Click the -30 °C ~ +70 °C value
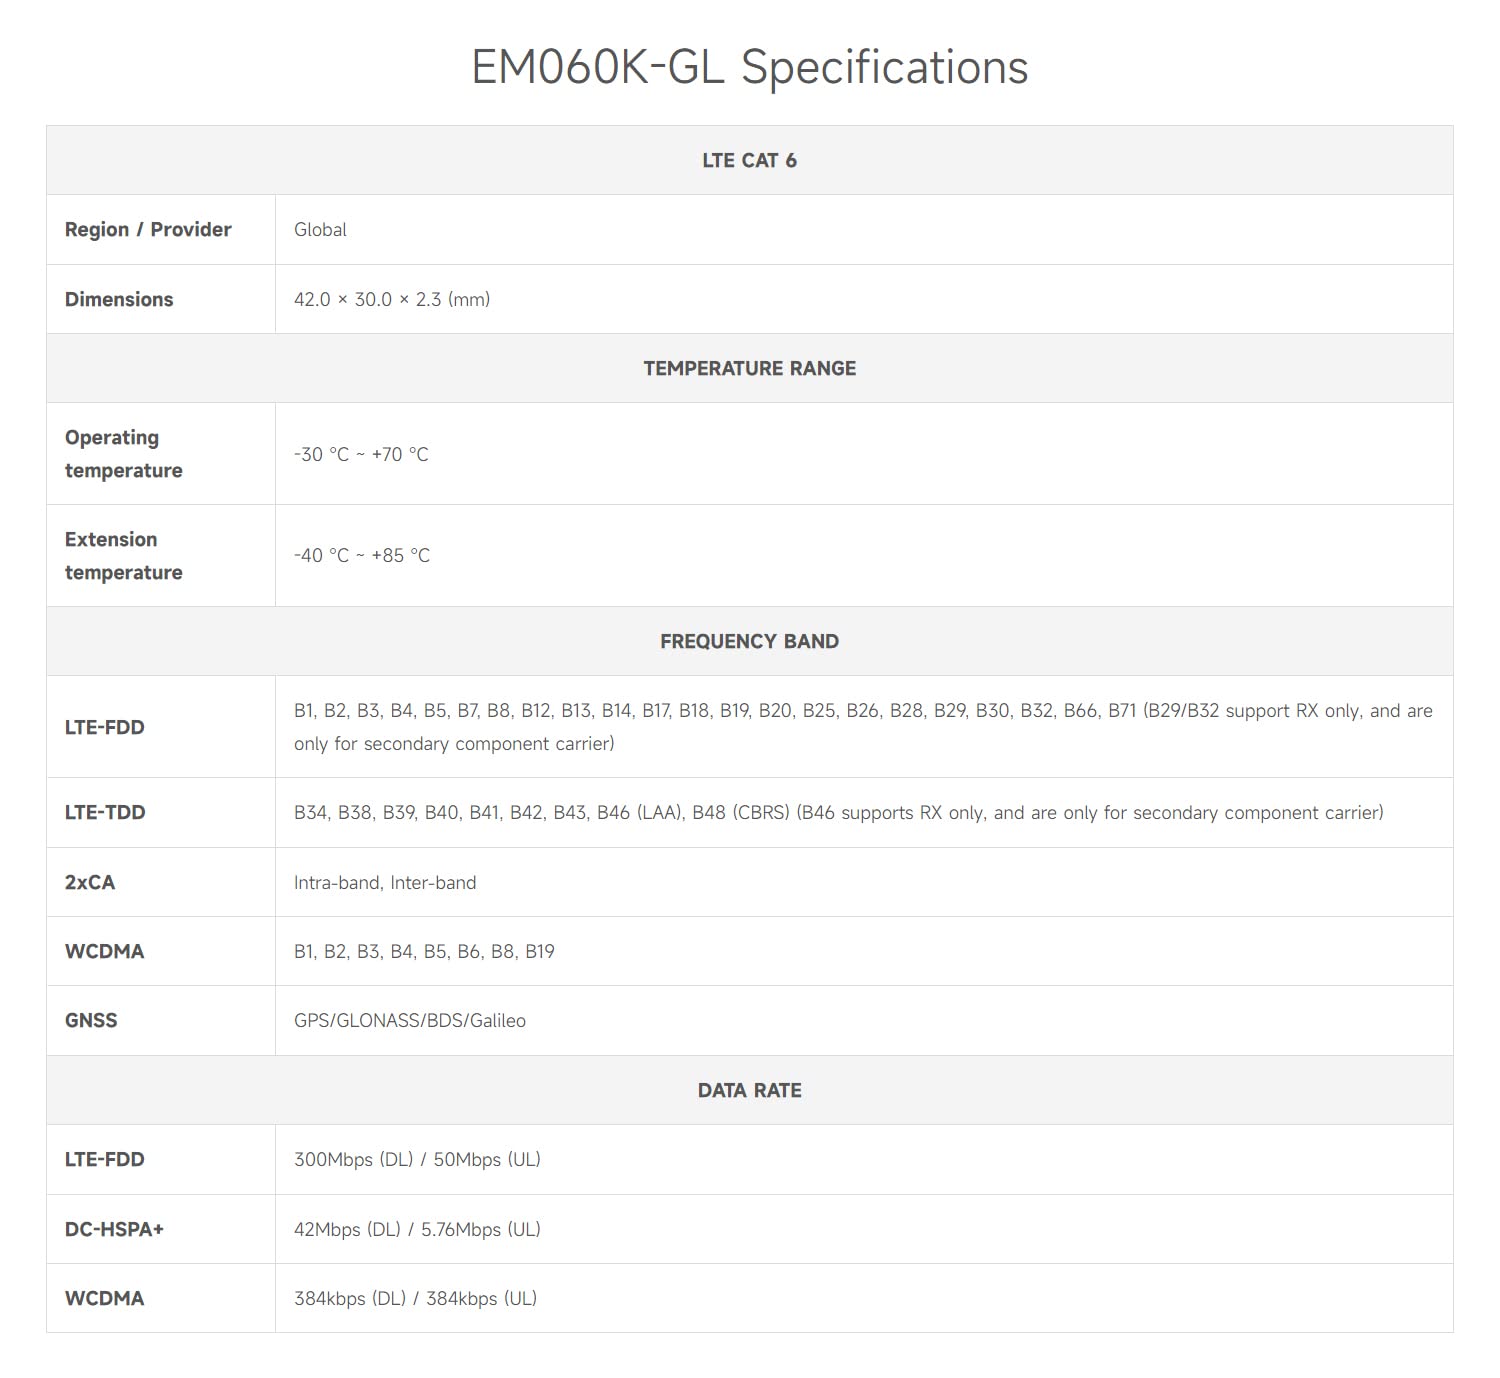The height and width of the screenshot is (1378, 1500). (x=361, y=454)
